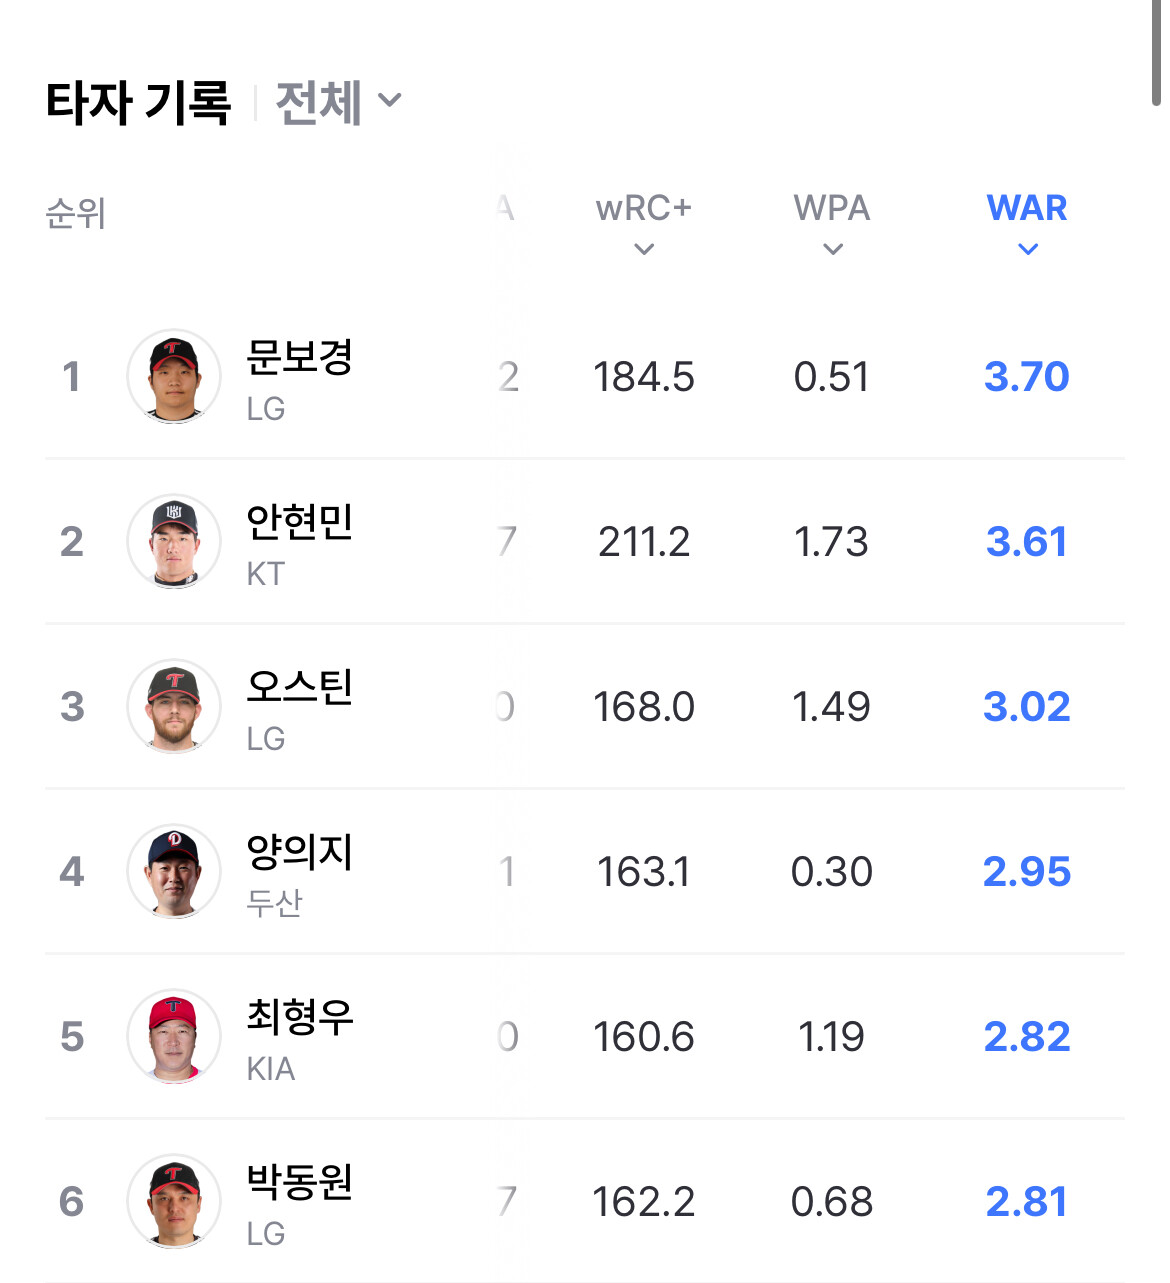The image size is (1170, 1283).
Task: Open 박동원 player name link
Action: (x=299, y=1182)
